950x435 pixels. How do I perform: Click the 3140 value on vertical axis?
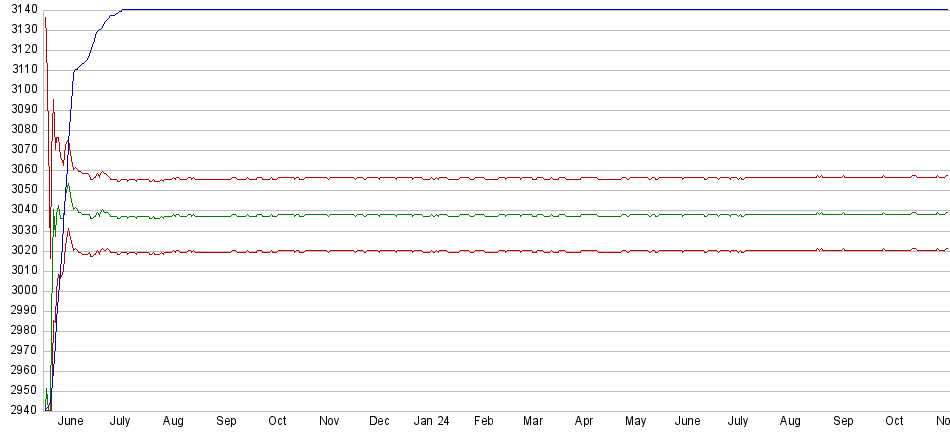[19, 9]
